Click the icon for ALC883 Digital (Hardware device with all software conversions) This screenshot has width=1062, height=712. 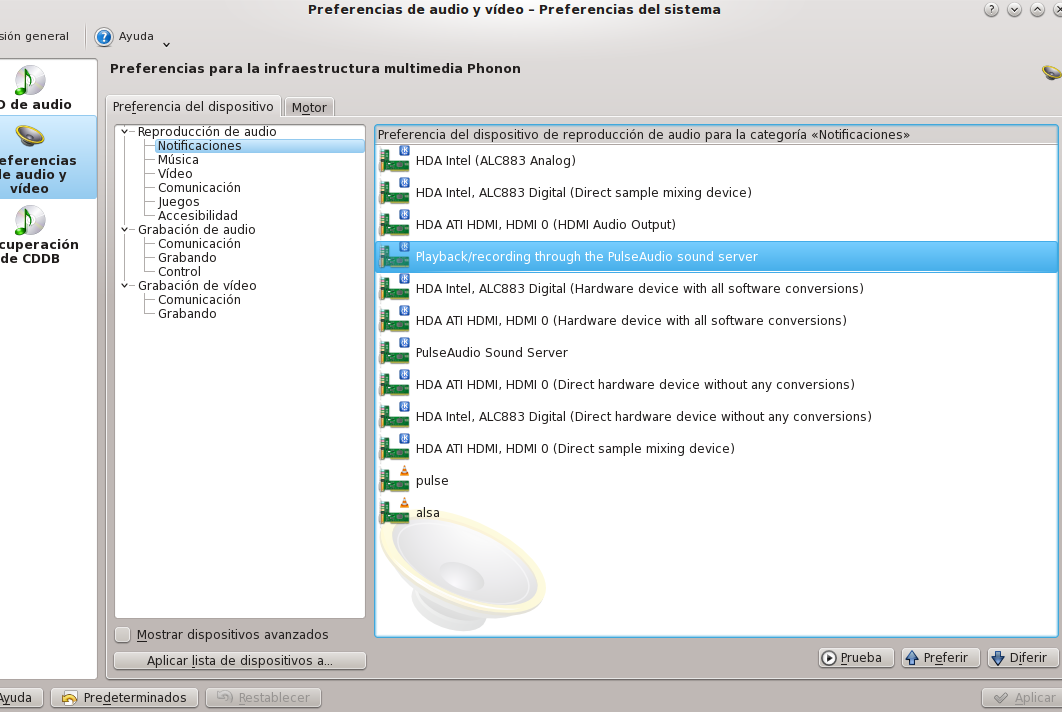point(394,289)
